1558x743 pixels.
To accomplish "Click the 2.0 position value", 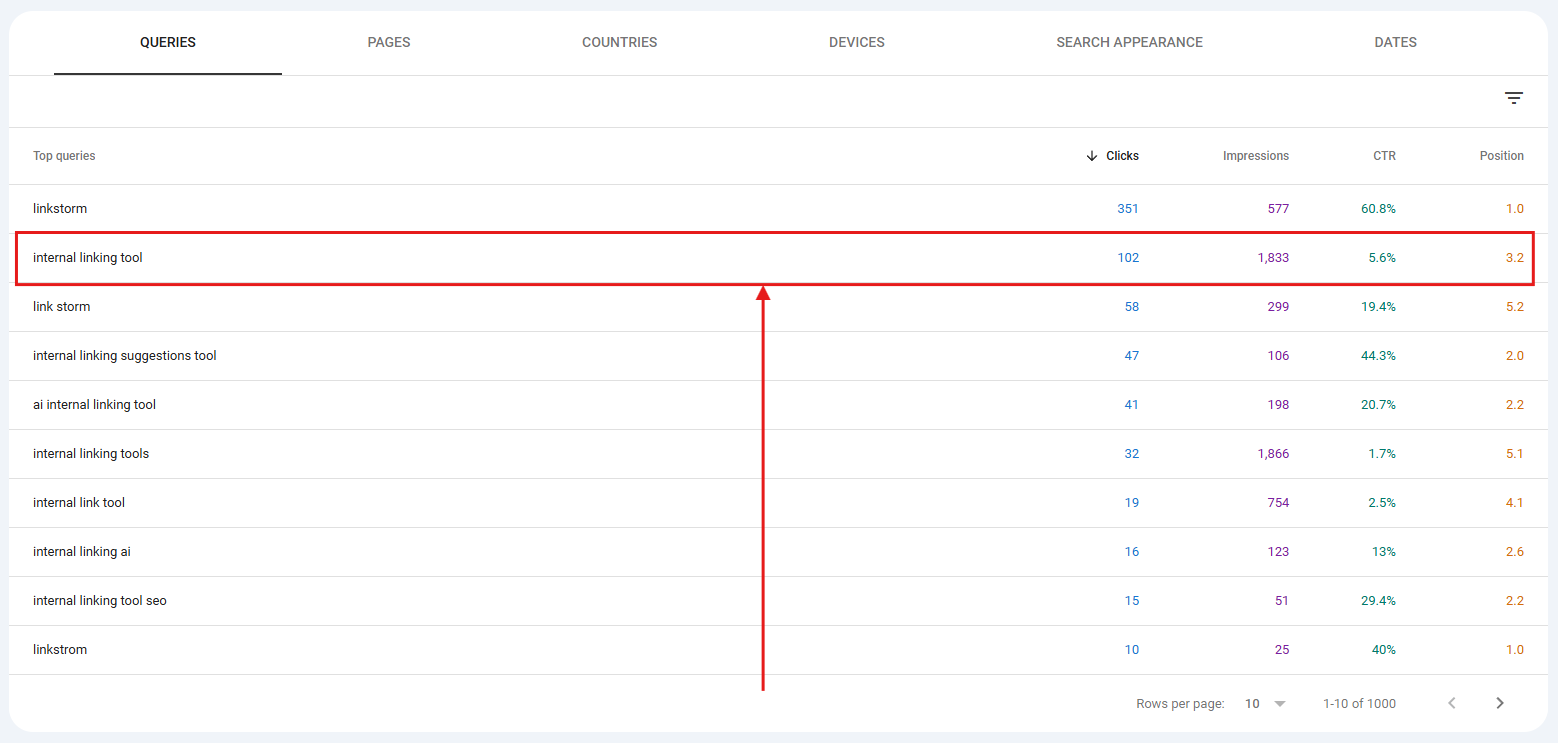I will pos(1515,356).
